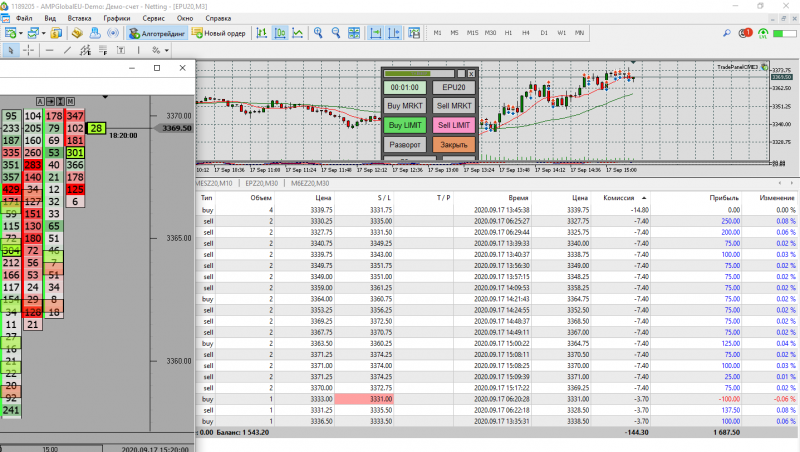
Task: Open the search magnifier at top right
Action: tap(725, 33)
